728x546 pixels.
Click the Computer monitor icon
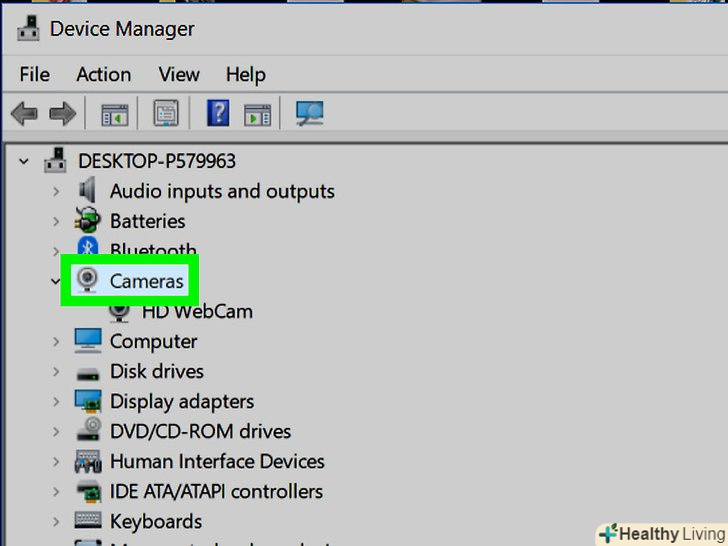click(x=88, y=341)
